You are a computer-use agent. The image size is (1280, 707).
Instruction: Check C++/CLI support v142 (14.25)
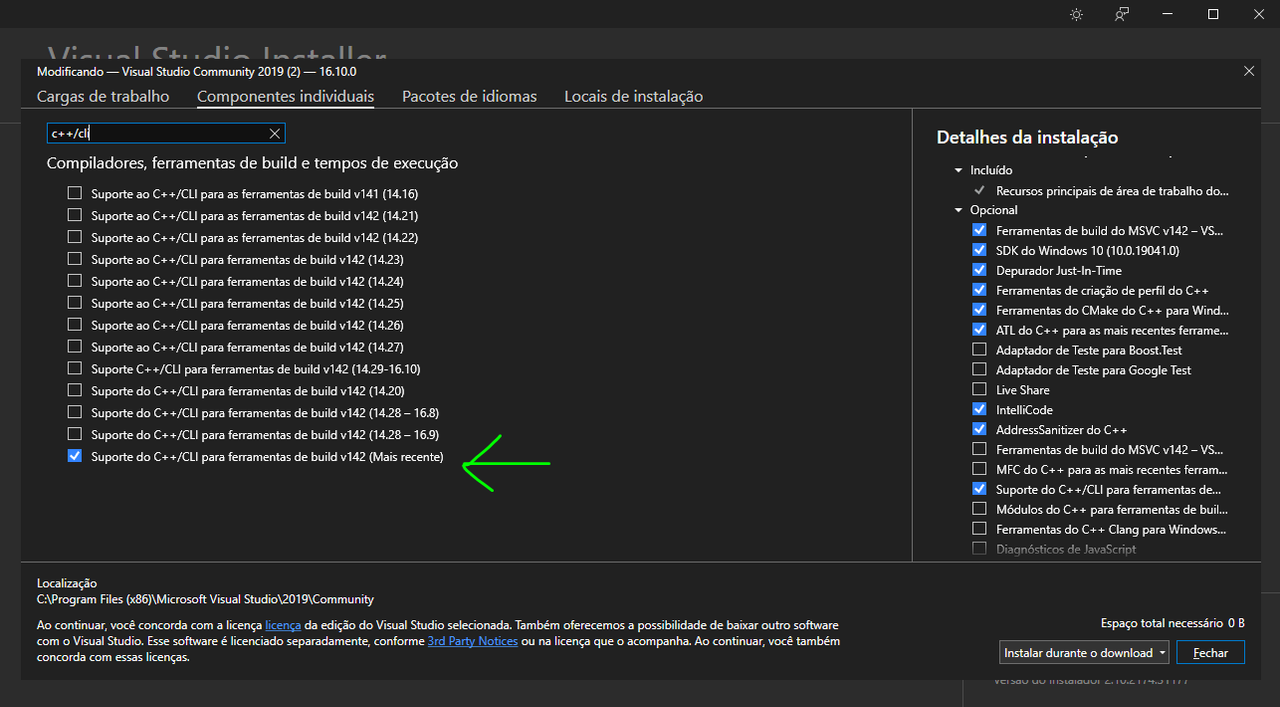tap(74, 302)
